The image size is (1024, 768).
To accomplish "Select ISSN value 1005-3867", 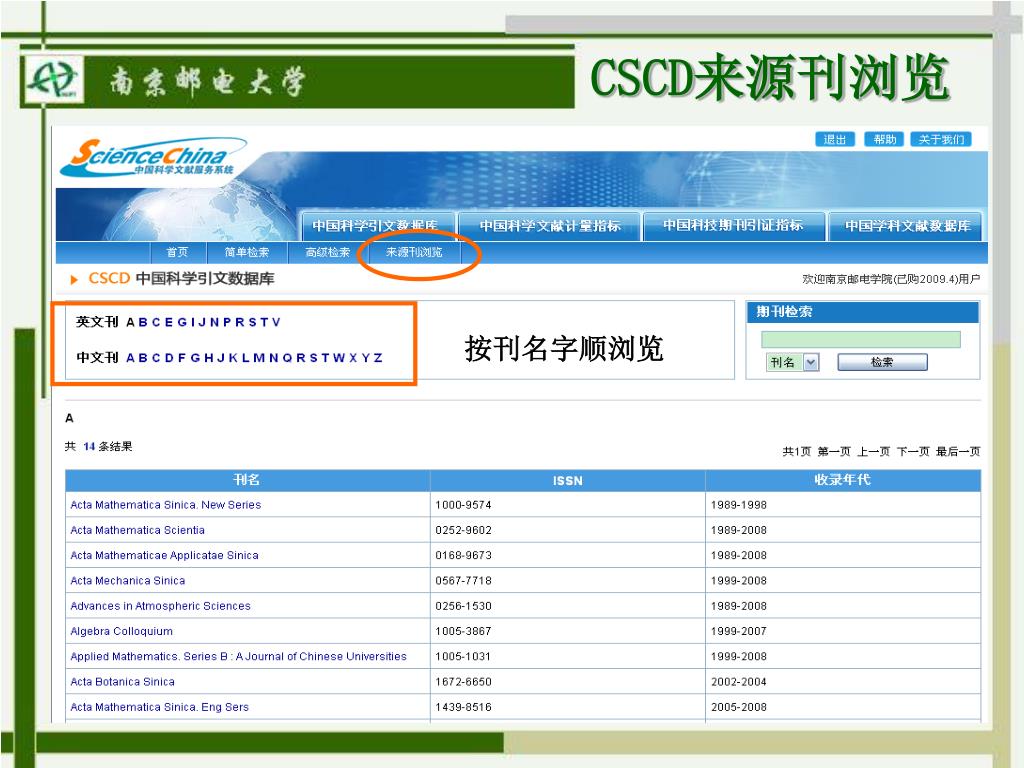I will coord(464,632).
